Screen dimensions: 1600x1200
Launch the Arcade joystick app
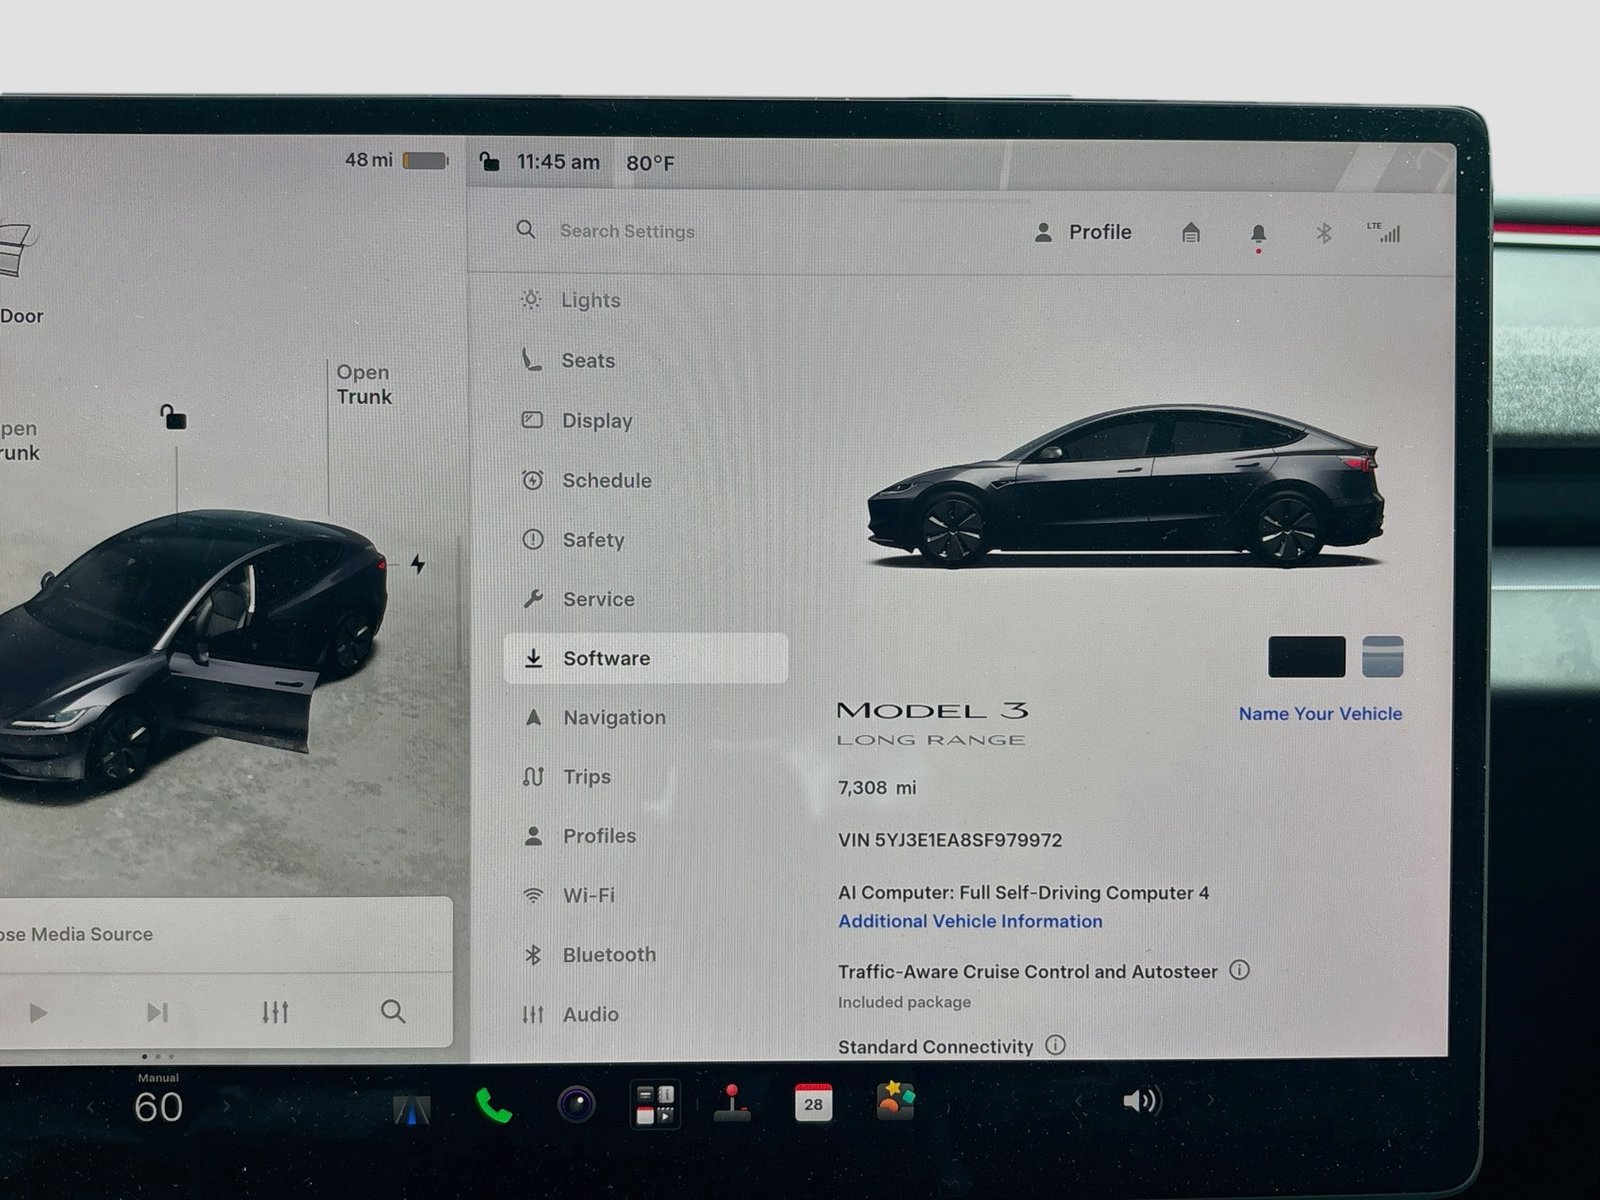[x=733, y=1103]
